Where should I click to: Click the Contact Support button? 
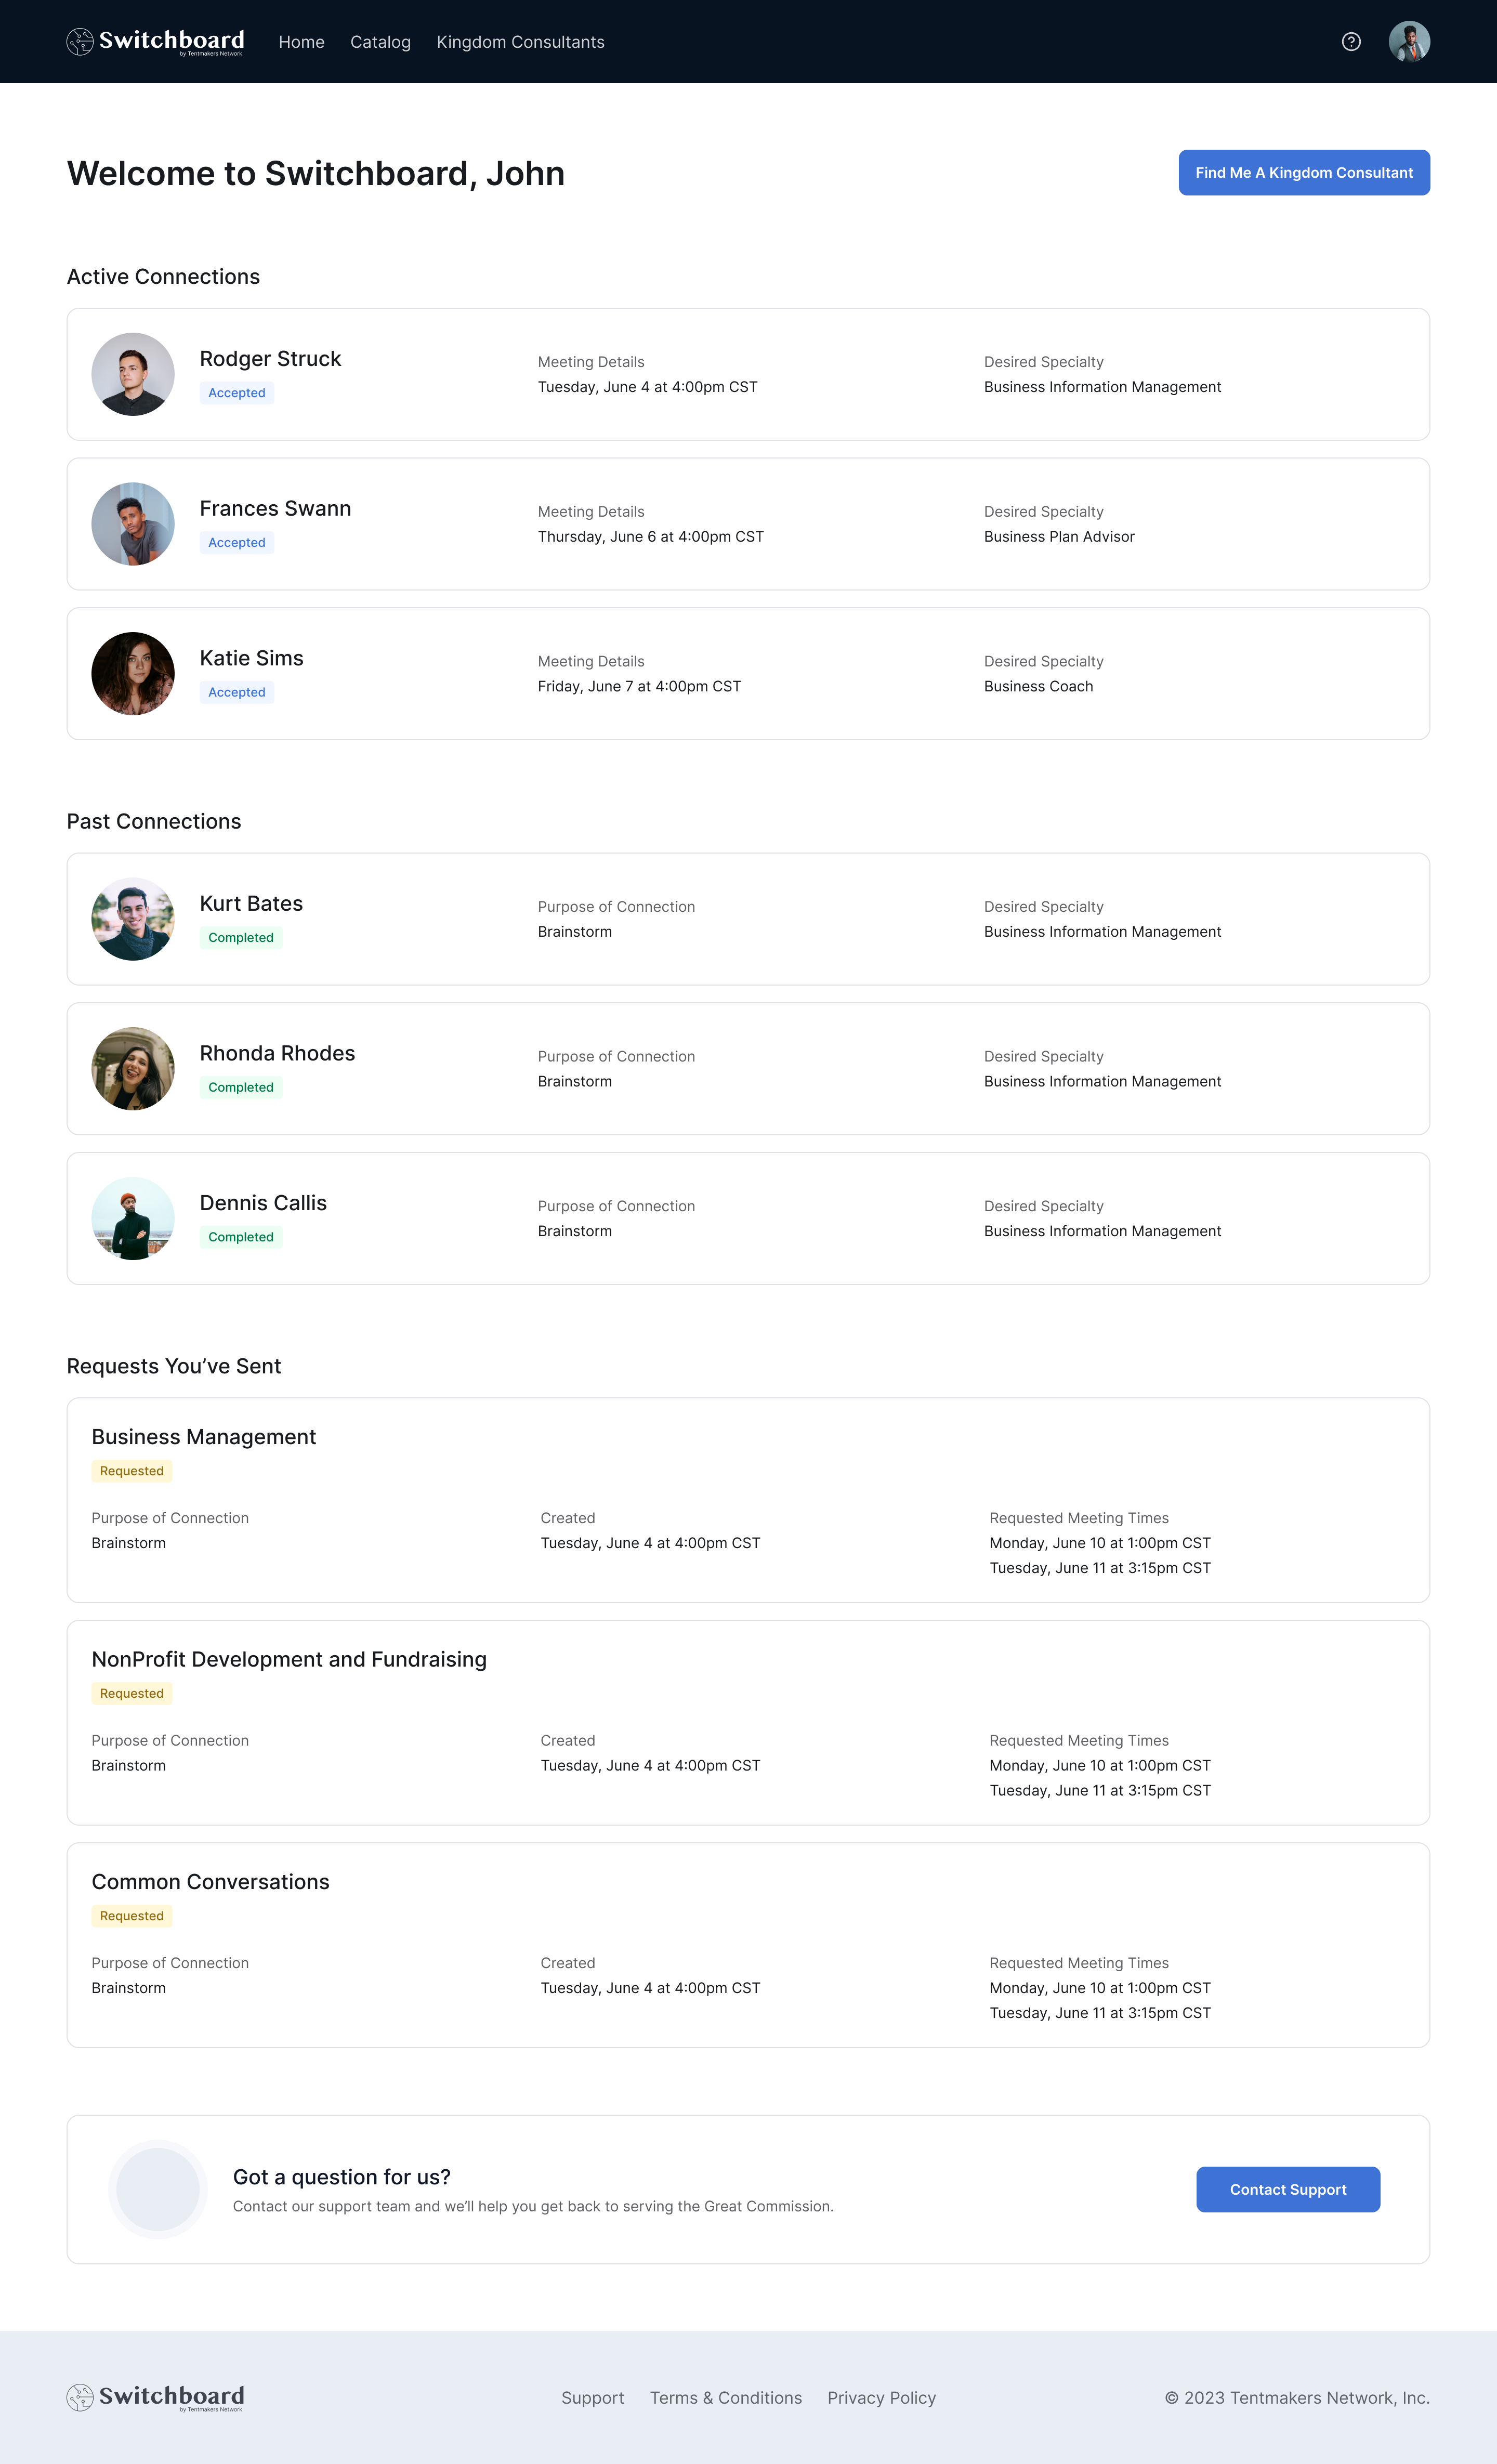click(1288, 2189)
